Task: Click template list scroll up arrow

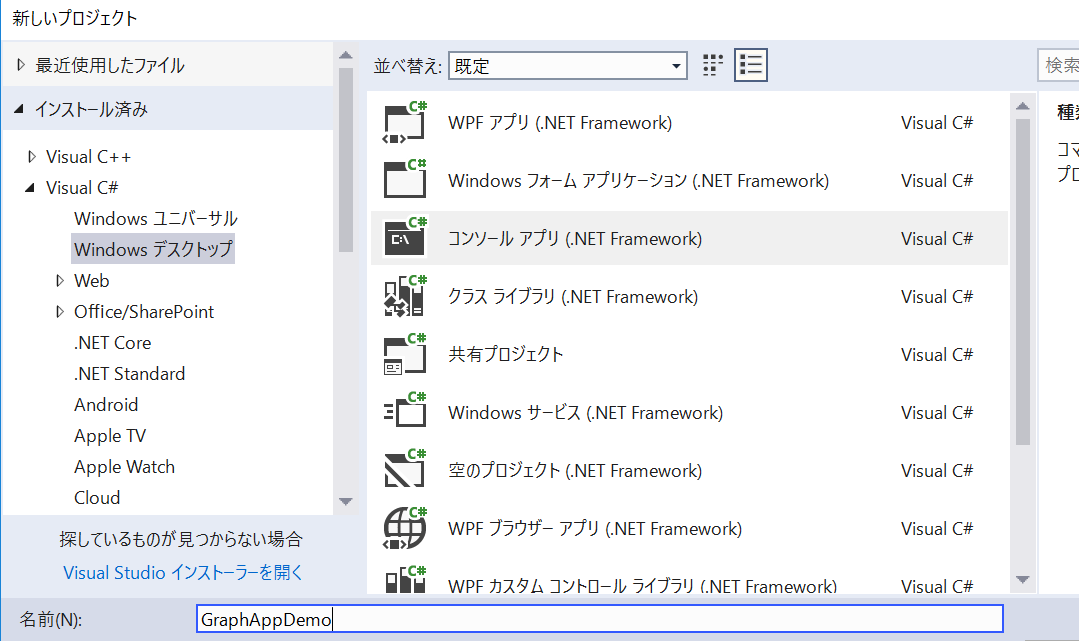Action: pyautogui.click(x=1023, y=106)
